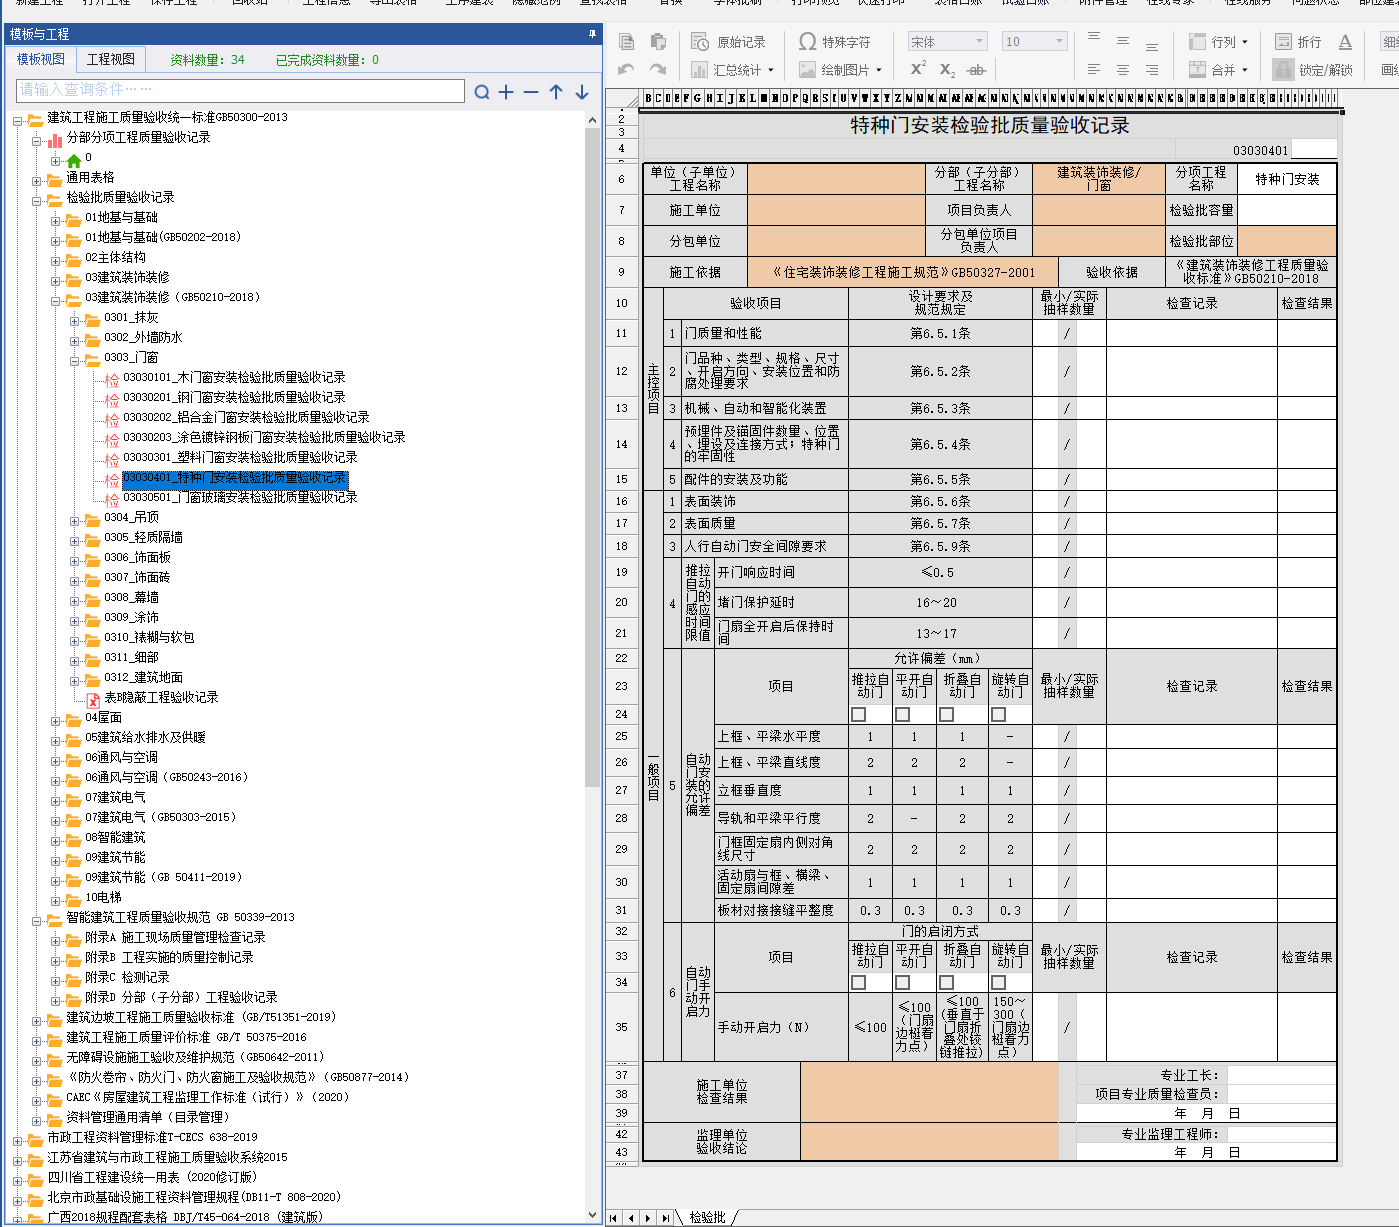Select the 检验批 sheet tab
1399x1227 pixels.
click(x=707, y=1217)
